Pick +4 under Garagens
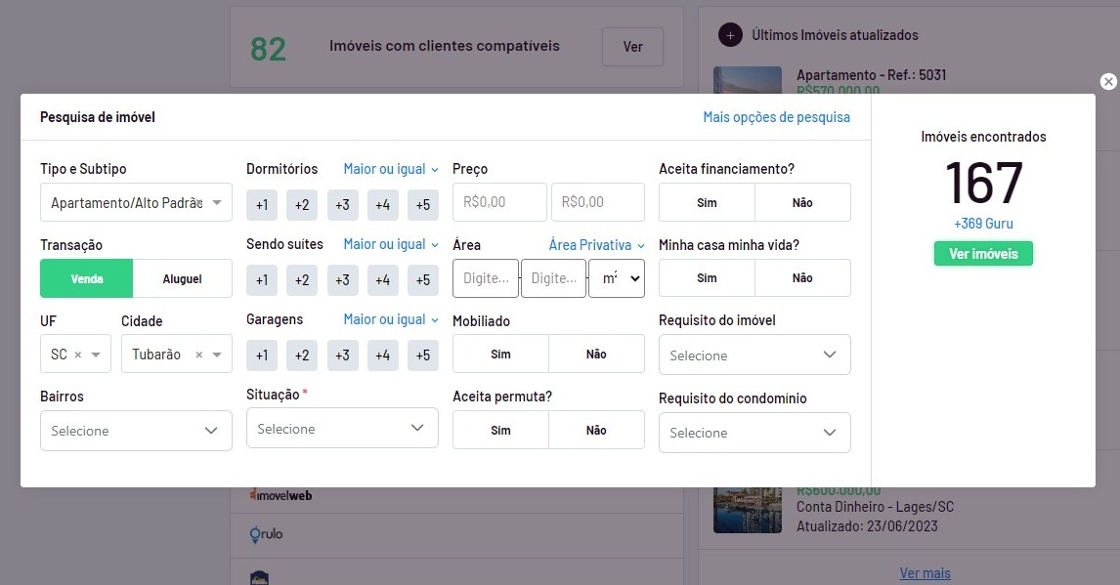Screen dimensions: 1120x585 point(382,355)
